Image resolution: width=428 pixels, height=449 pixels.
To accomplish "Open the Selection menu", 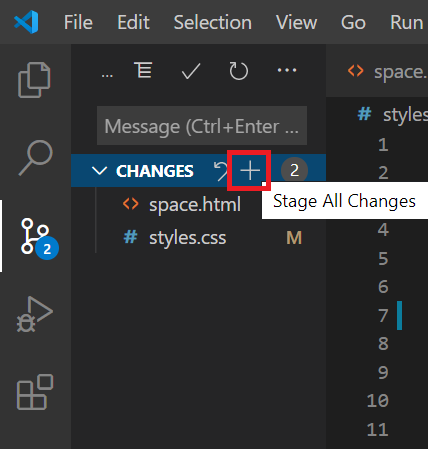I will (x=213, y=22).
